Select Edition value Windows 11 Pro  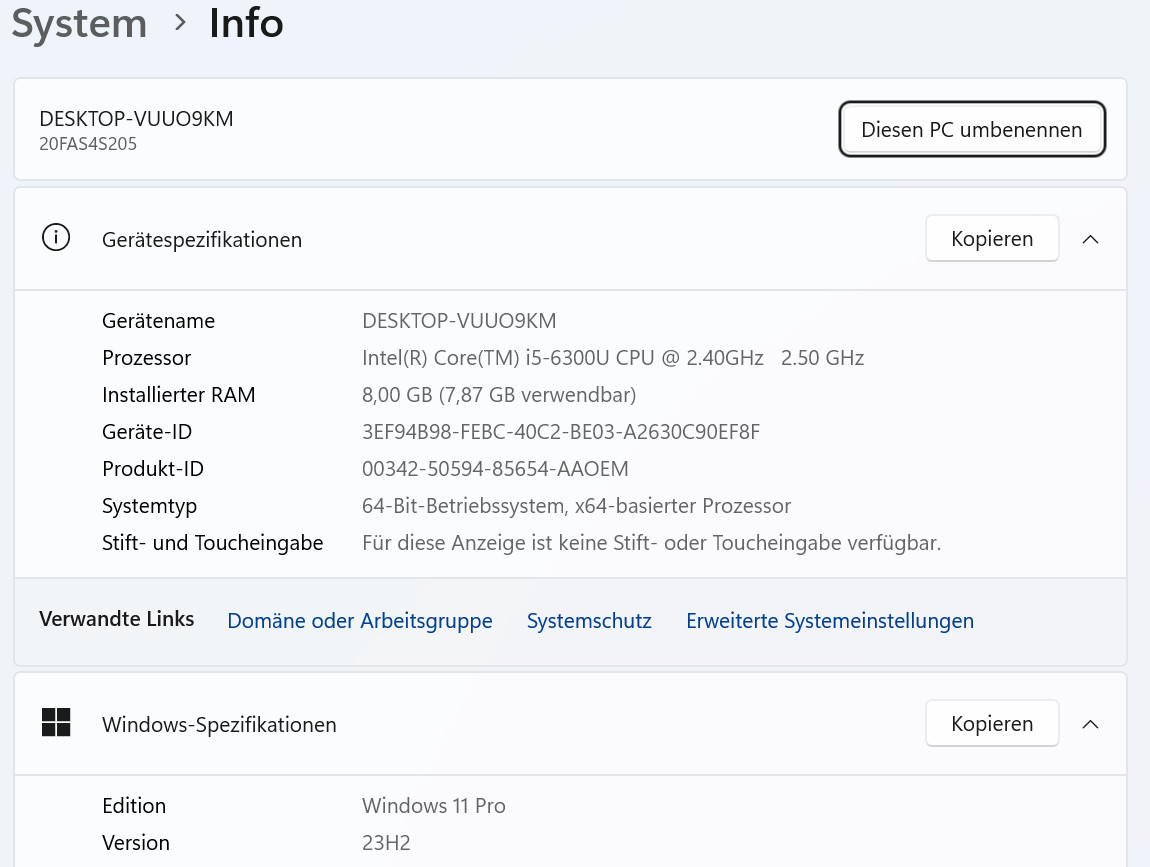(433, 805)
